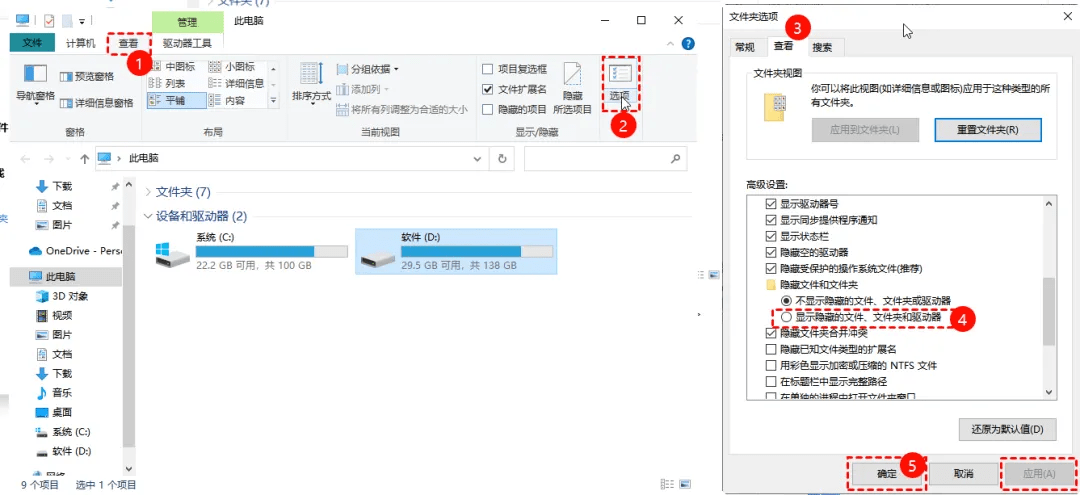Image resolution: width=1080 pixels, height=495 pixels.
Task: Uncheck 隐藏受保护的操作系统文件 option
Action: click(x=771, y=268)
